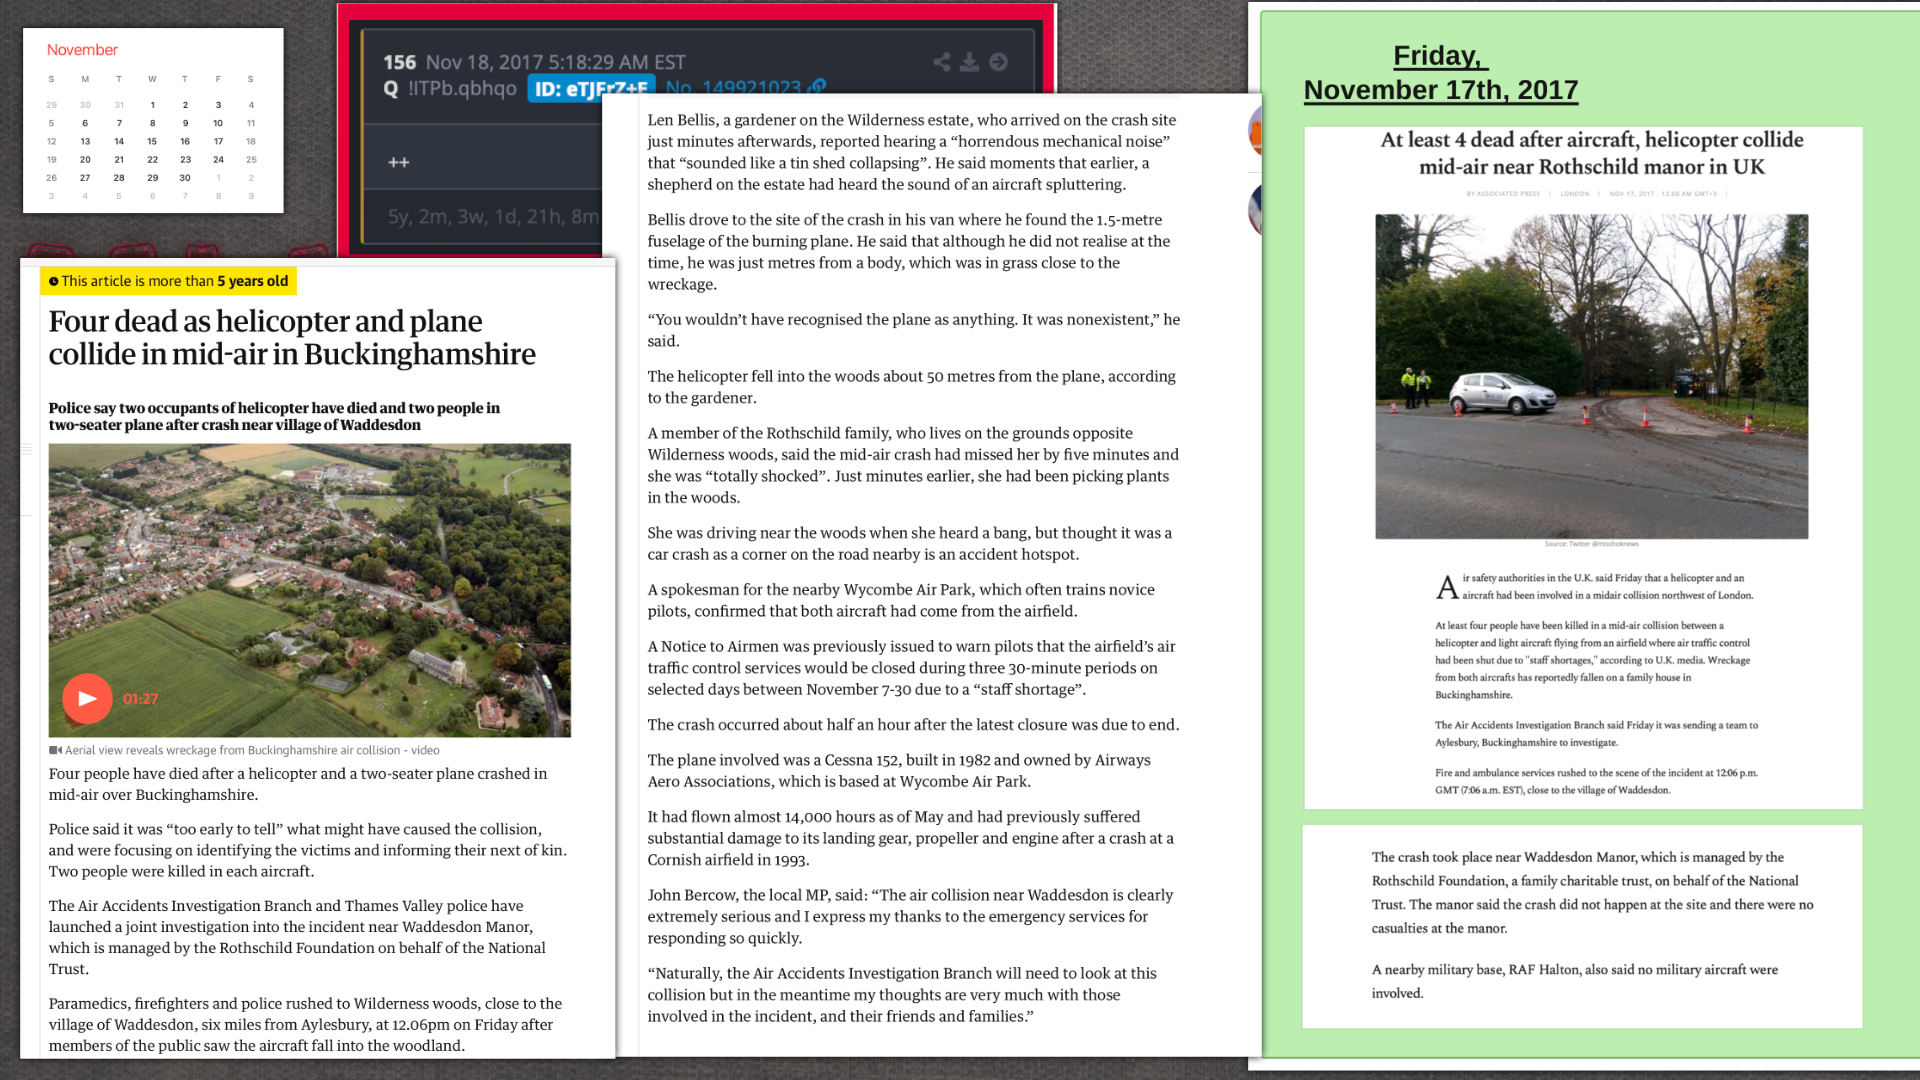The height and width of the screenshot is (1080, 1920).
Task: Open post link No. 149921023
Action: pos(734,87)
